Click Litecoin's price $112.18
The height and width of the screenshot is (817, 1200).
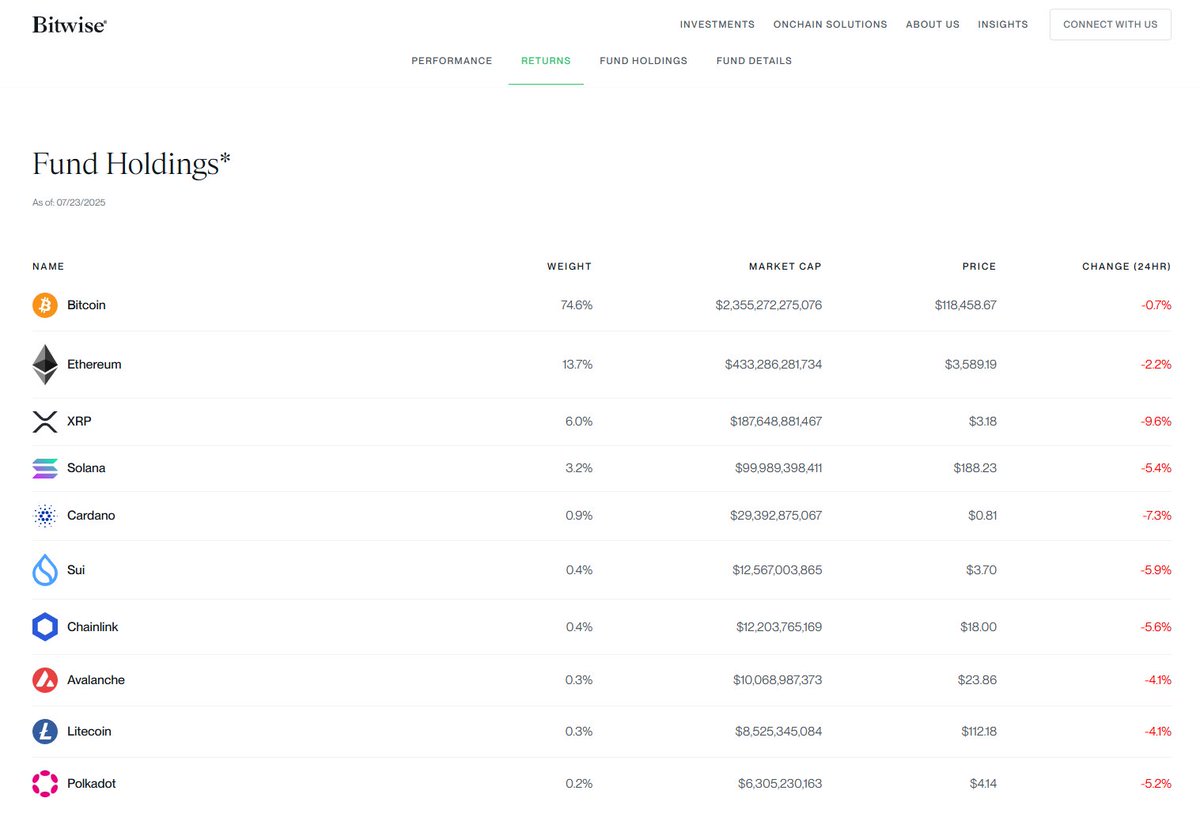click(977, 732)
